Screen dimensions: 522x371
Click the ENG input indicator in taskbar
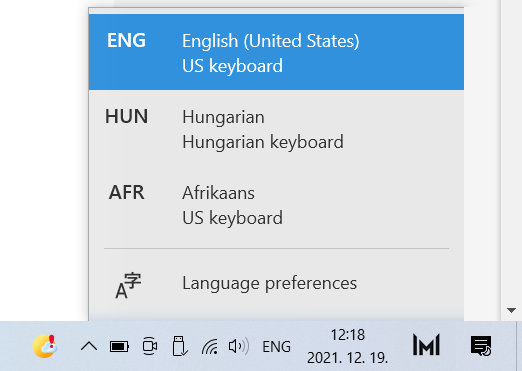(x=276, y=347)
